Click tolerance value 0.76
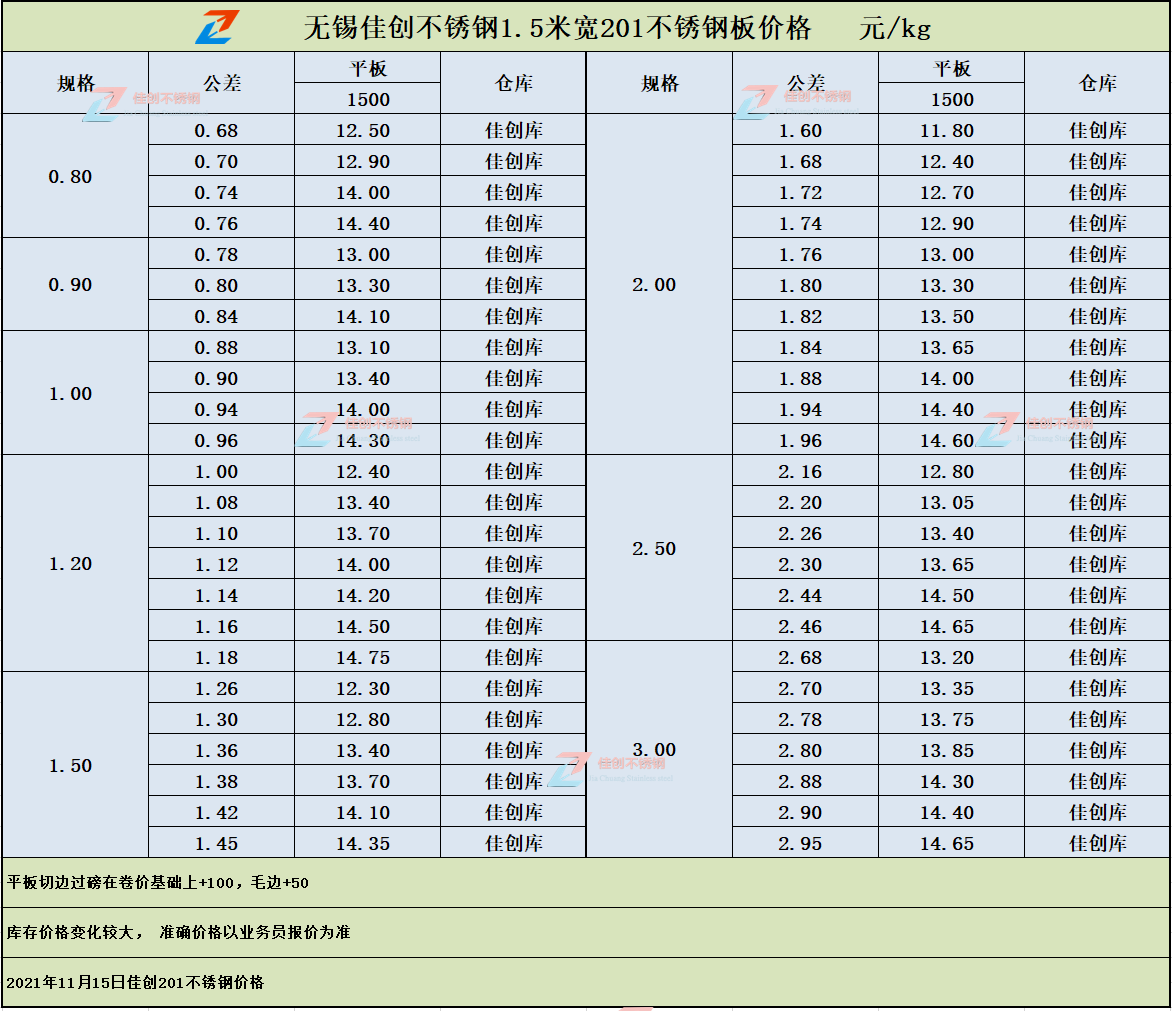 pyautogui.click(x=216, y=224)
